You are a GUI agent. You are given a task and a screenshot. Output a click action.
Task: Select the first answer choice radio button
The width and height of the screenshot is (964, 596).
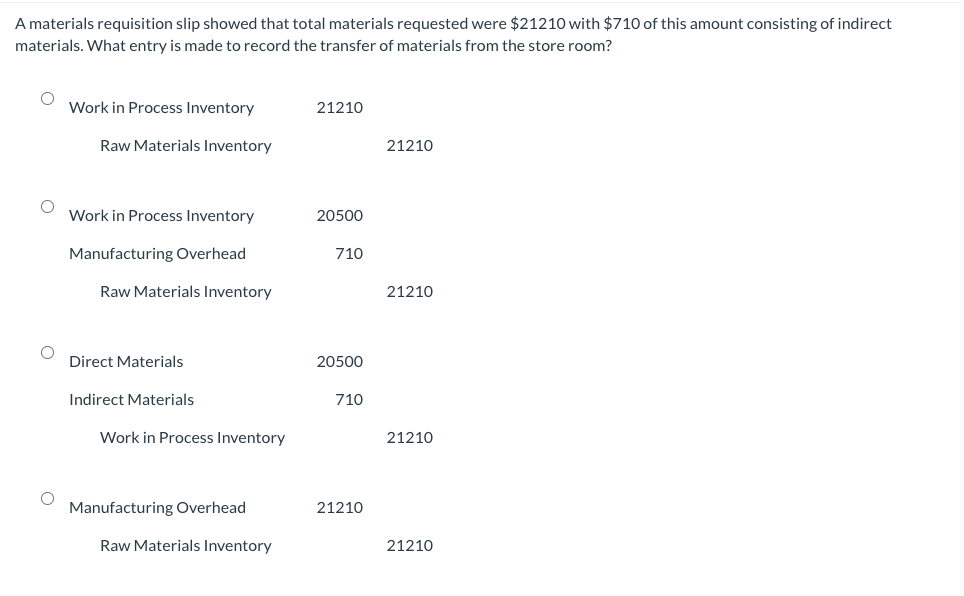click(47, 98)
